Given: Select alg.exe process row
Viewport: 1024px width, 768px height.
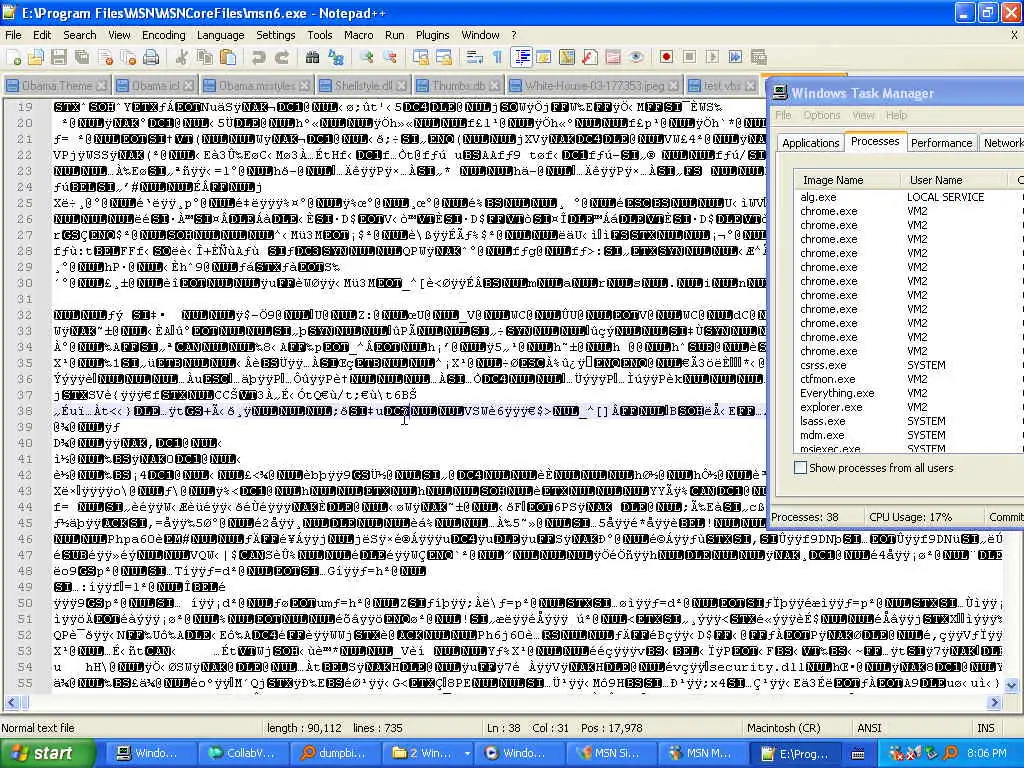Looking at the screenshot, I should tap(908, 197).
